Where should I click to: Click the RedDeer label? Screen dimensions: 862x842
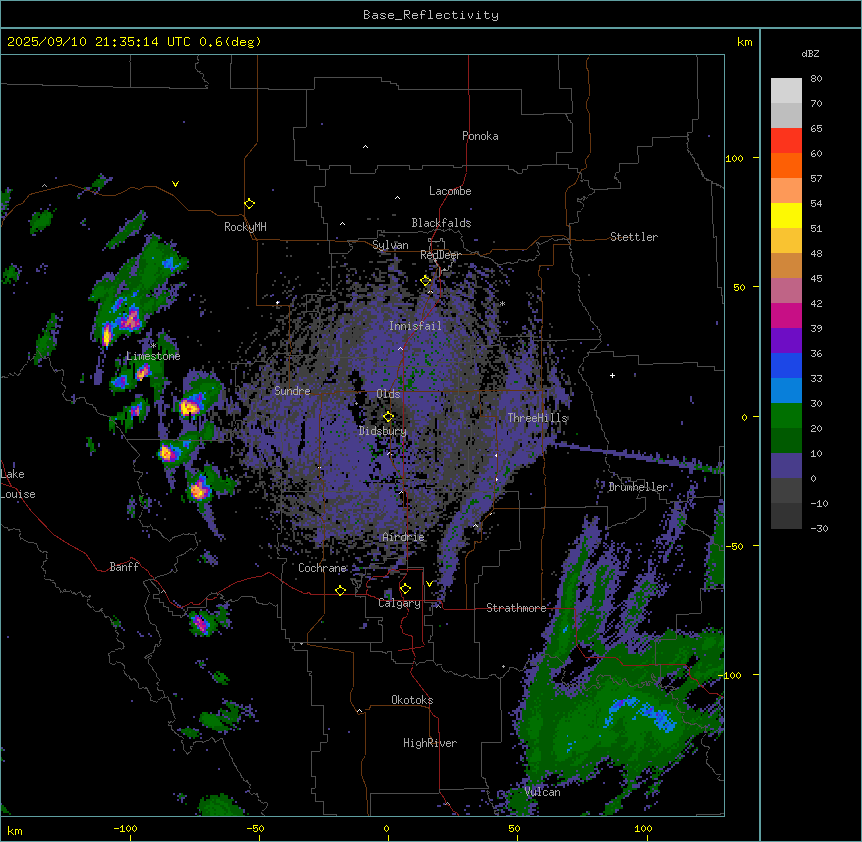[x=440, y=255]
